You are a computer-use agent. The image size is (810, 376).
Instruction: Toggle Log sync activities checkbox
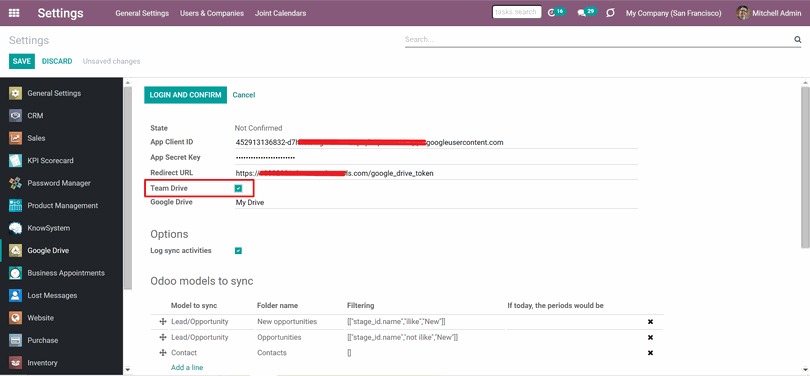[238, 251]
